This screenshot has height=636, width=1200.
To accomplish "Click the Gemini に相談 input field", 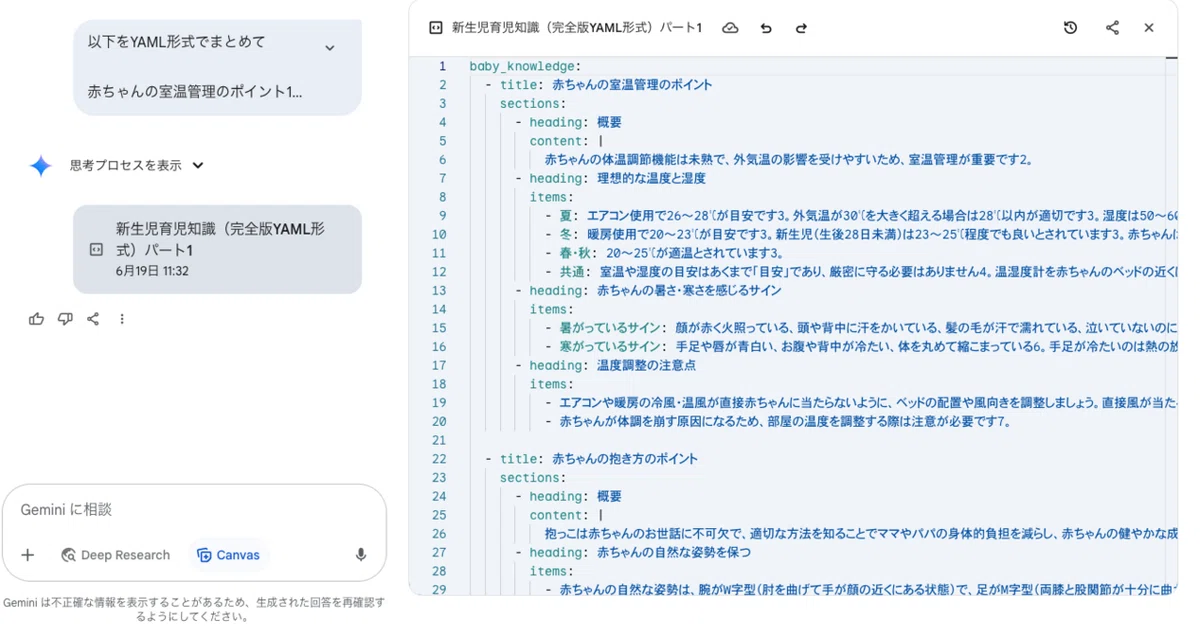I will (x=195, y=509).
